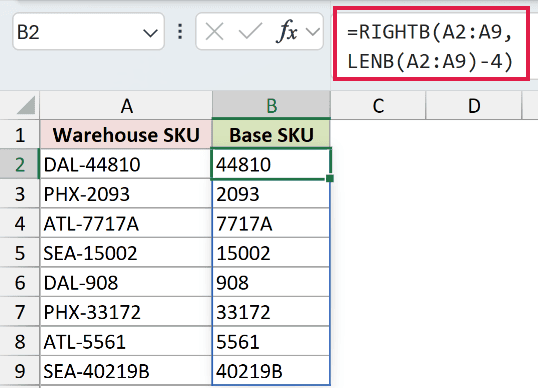Select cell containing SEA-15002
The image size is (538, 388).
point(126,253)
